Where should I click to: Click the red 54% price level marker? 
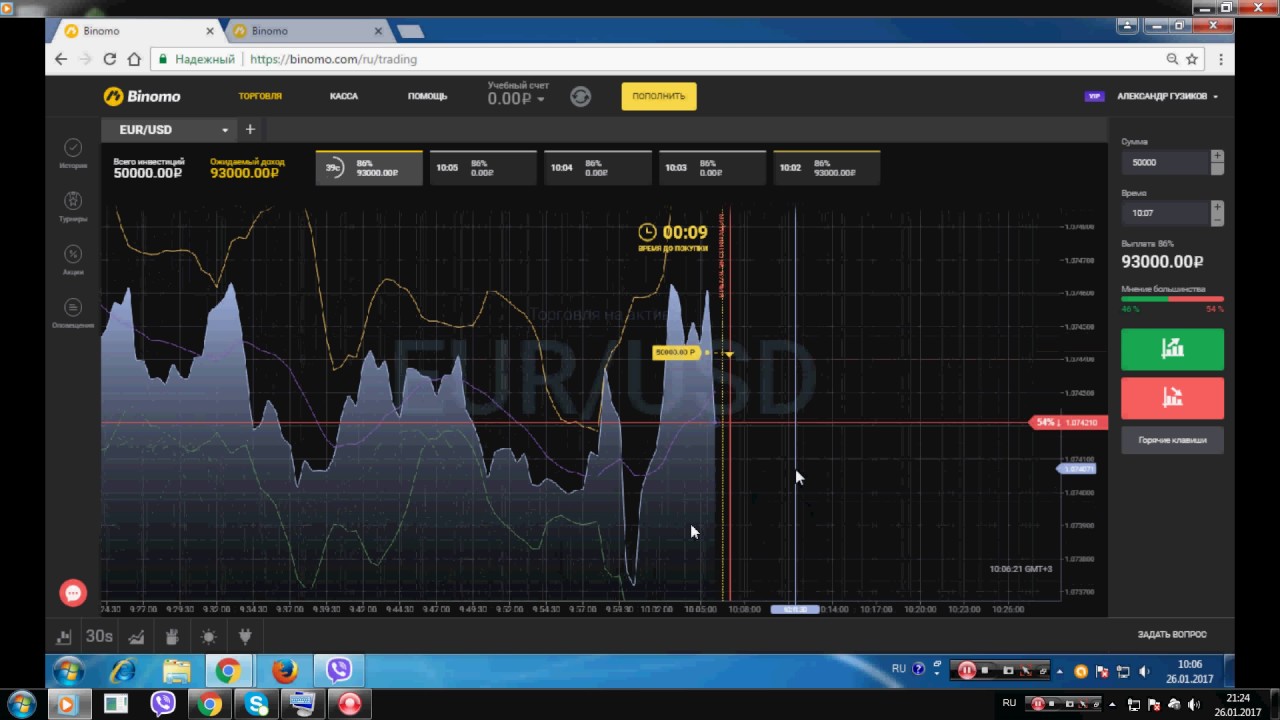point(1068,423)
